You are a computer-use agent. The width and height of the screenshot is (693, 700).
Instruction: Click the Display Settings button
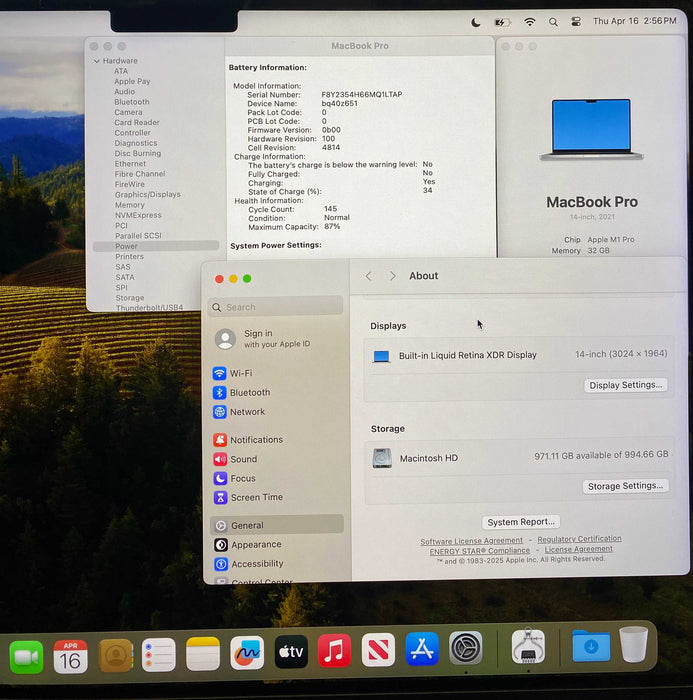click(x=626, y=385)
